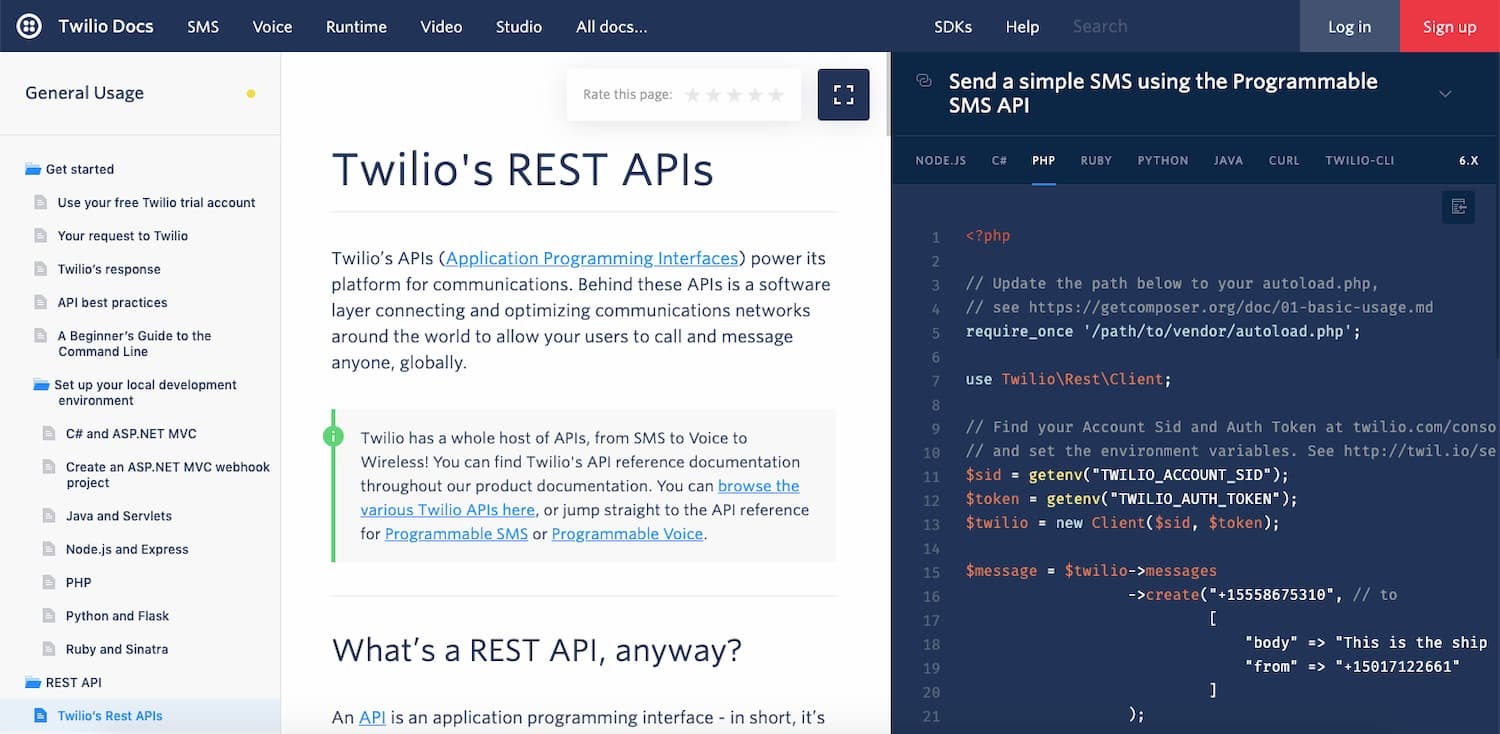Viewport: 1500px width, 734px height.
Task: Click the folder icon beside REST API
Action: tap(34, 682)
